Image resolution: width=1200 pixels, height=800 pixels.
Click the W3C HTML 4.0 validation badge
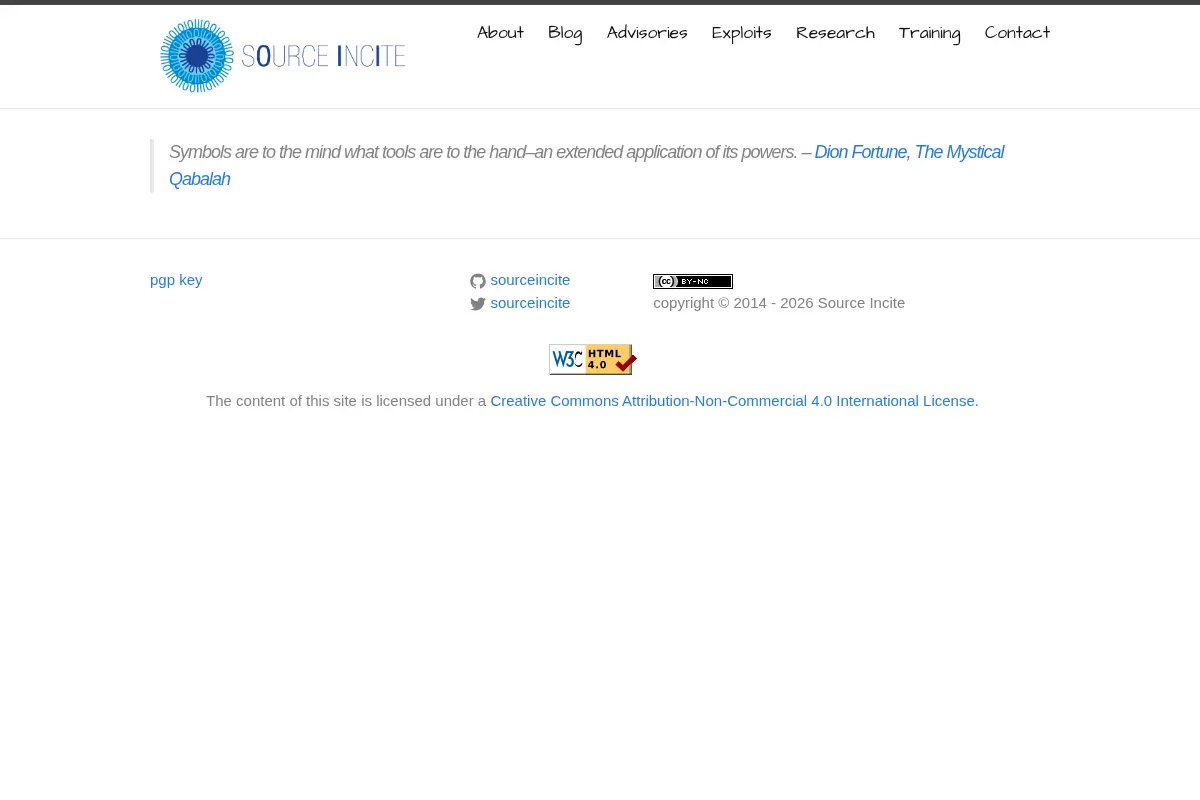tap(593, 359)
